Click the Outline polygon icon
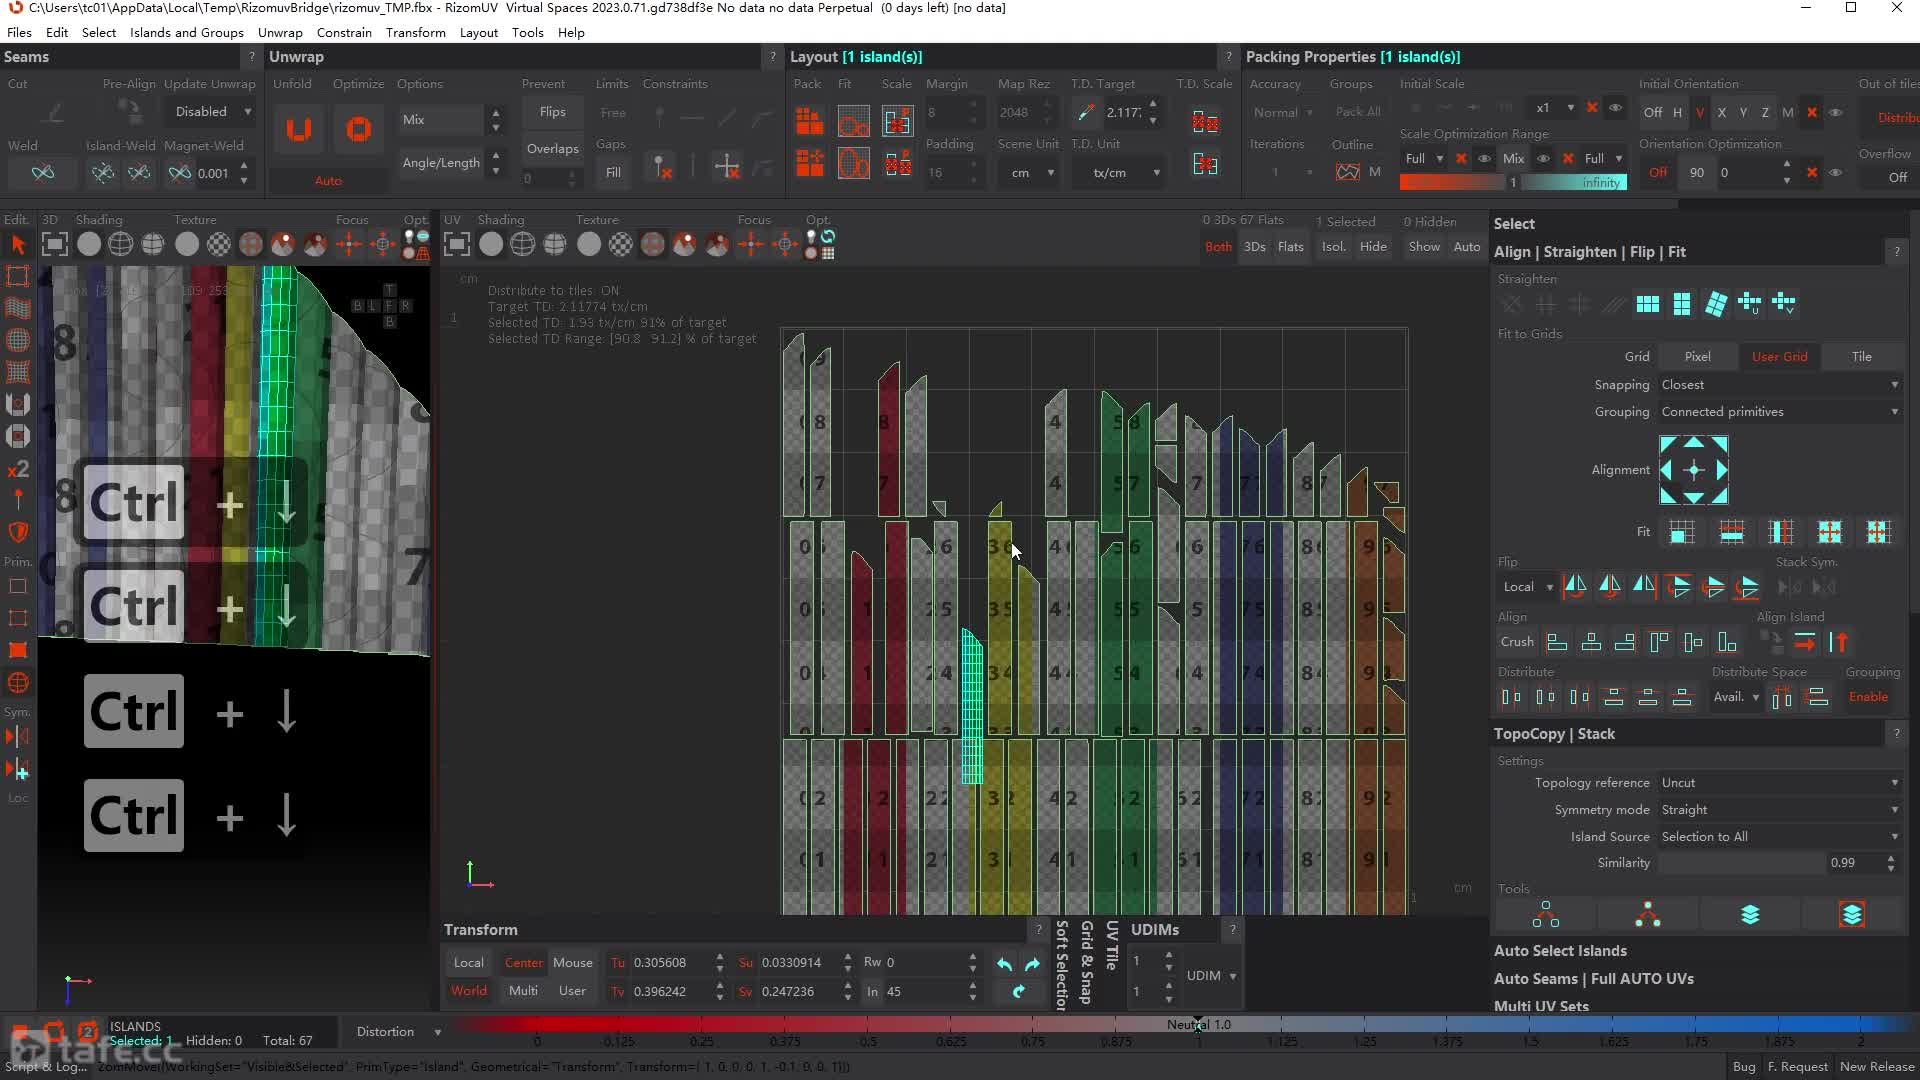 coord(1347,172)
